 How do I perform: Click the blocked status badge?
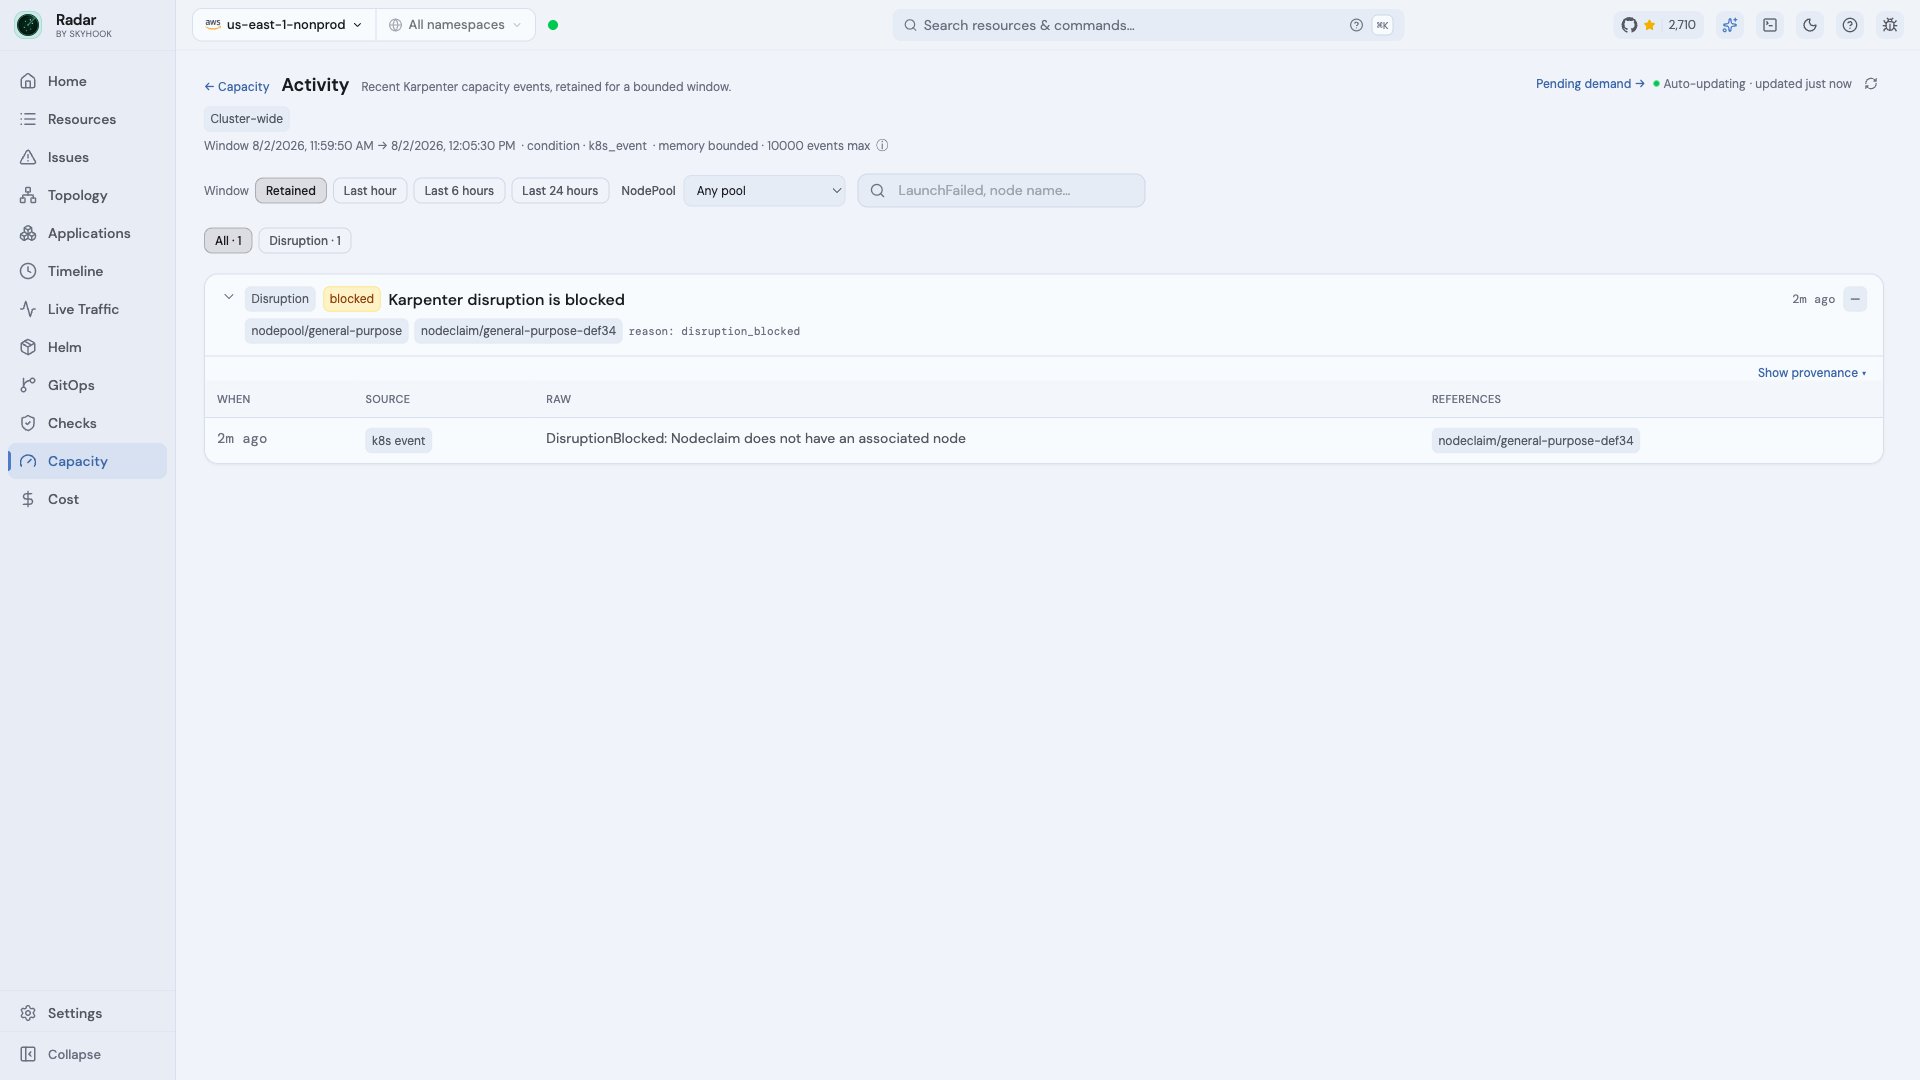[x=352, y=299]
